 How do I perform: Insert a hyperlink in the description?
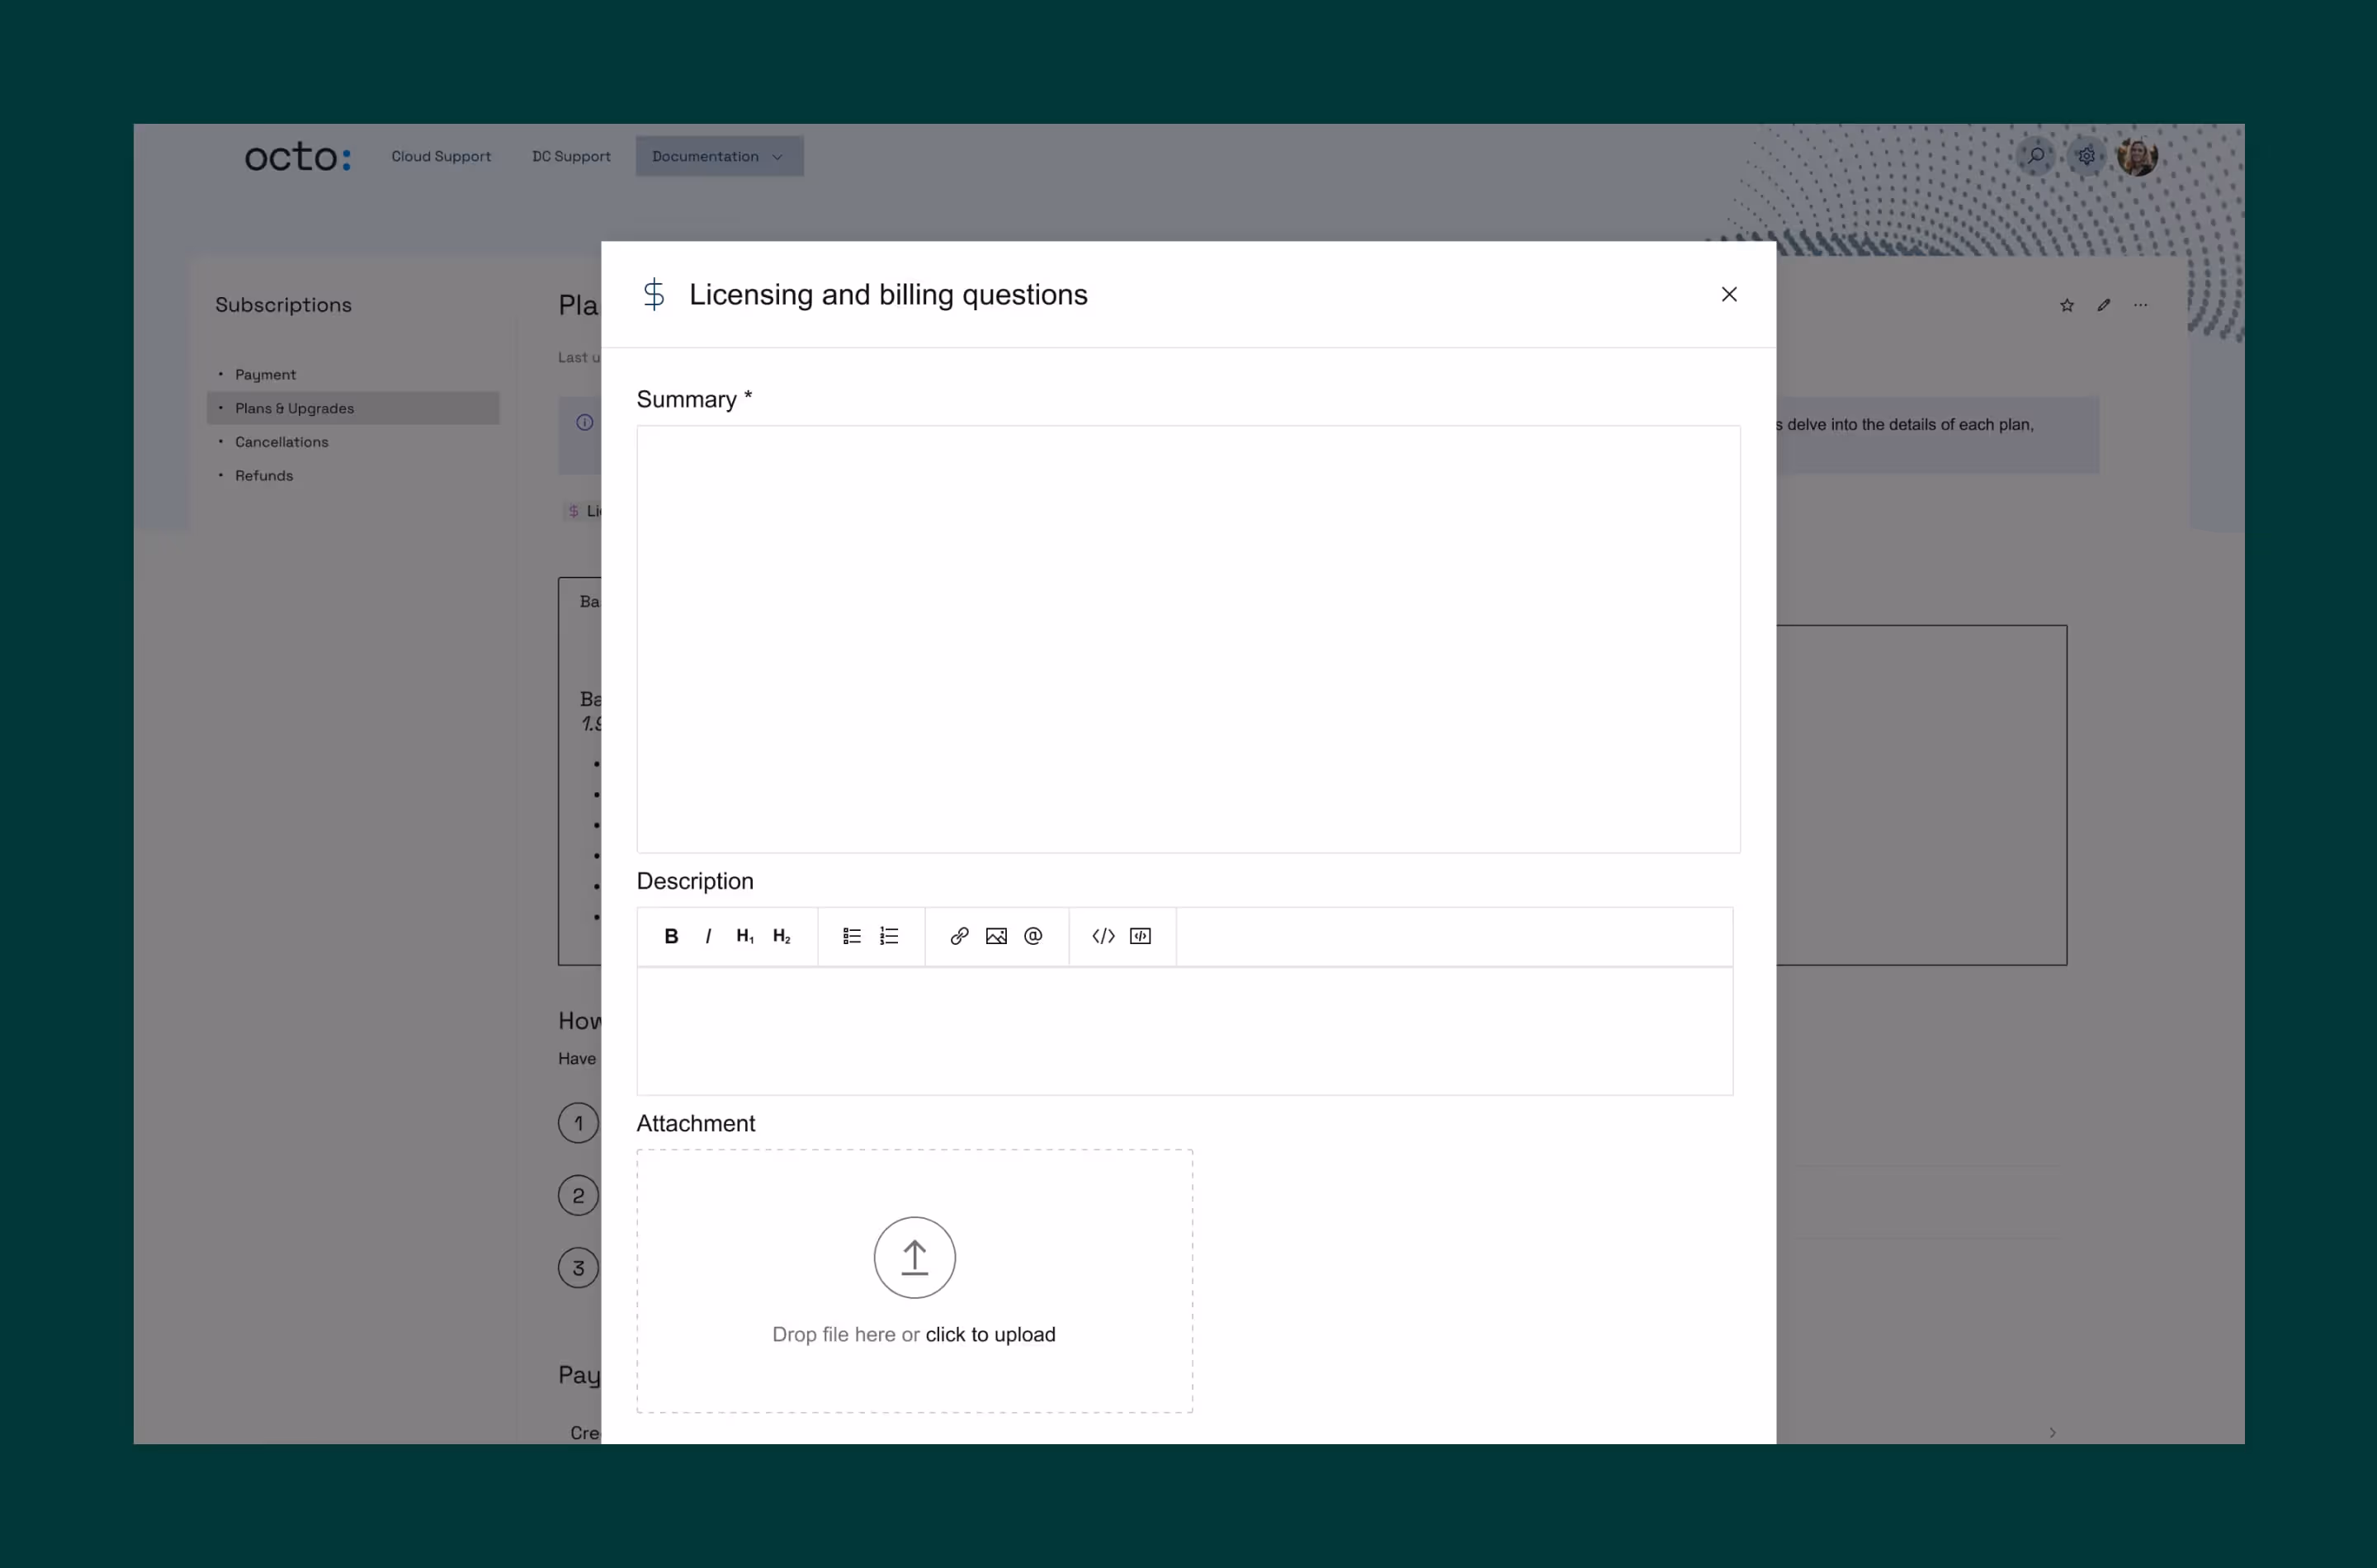959,936
